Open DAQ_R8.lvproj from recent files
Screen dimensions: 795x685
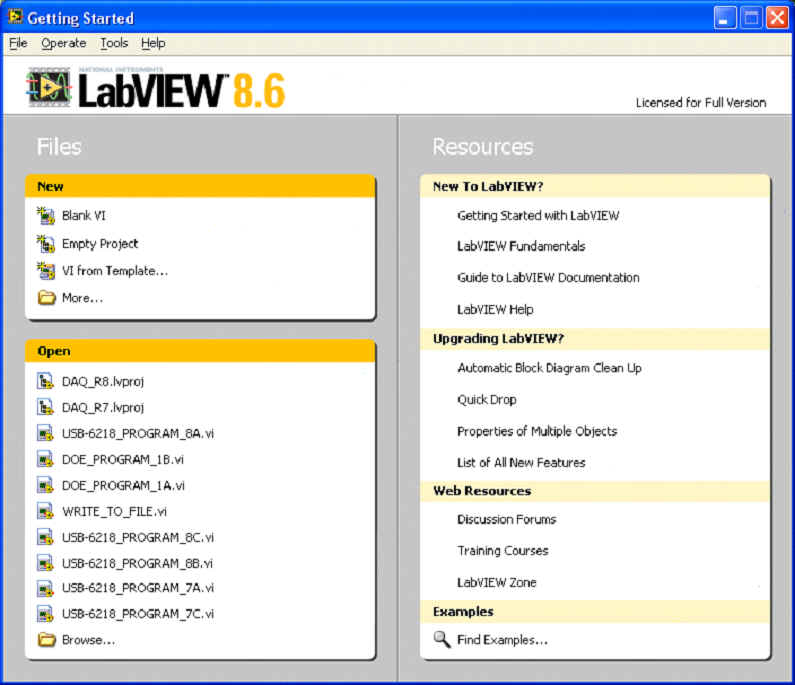103,381
